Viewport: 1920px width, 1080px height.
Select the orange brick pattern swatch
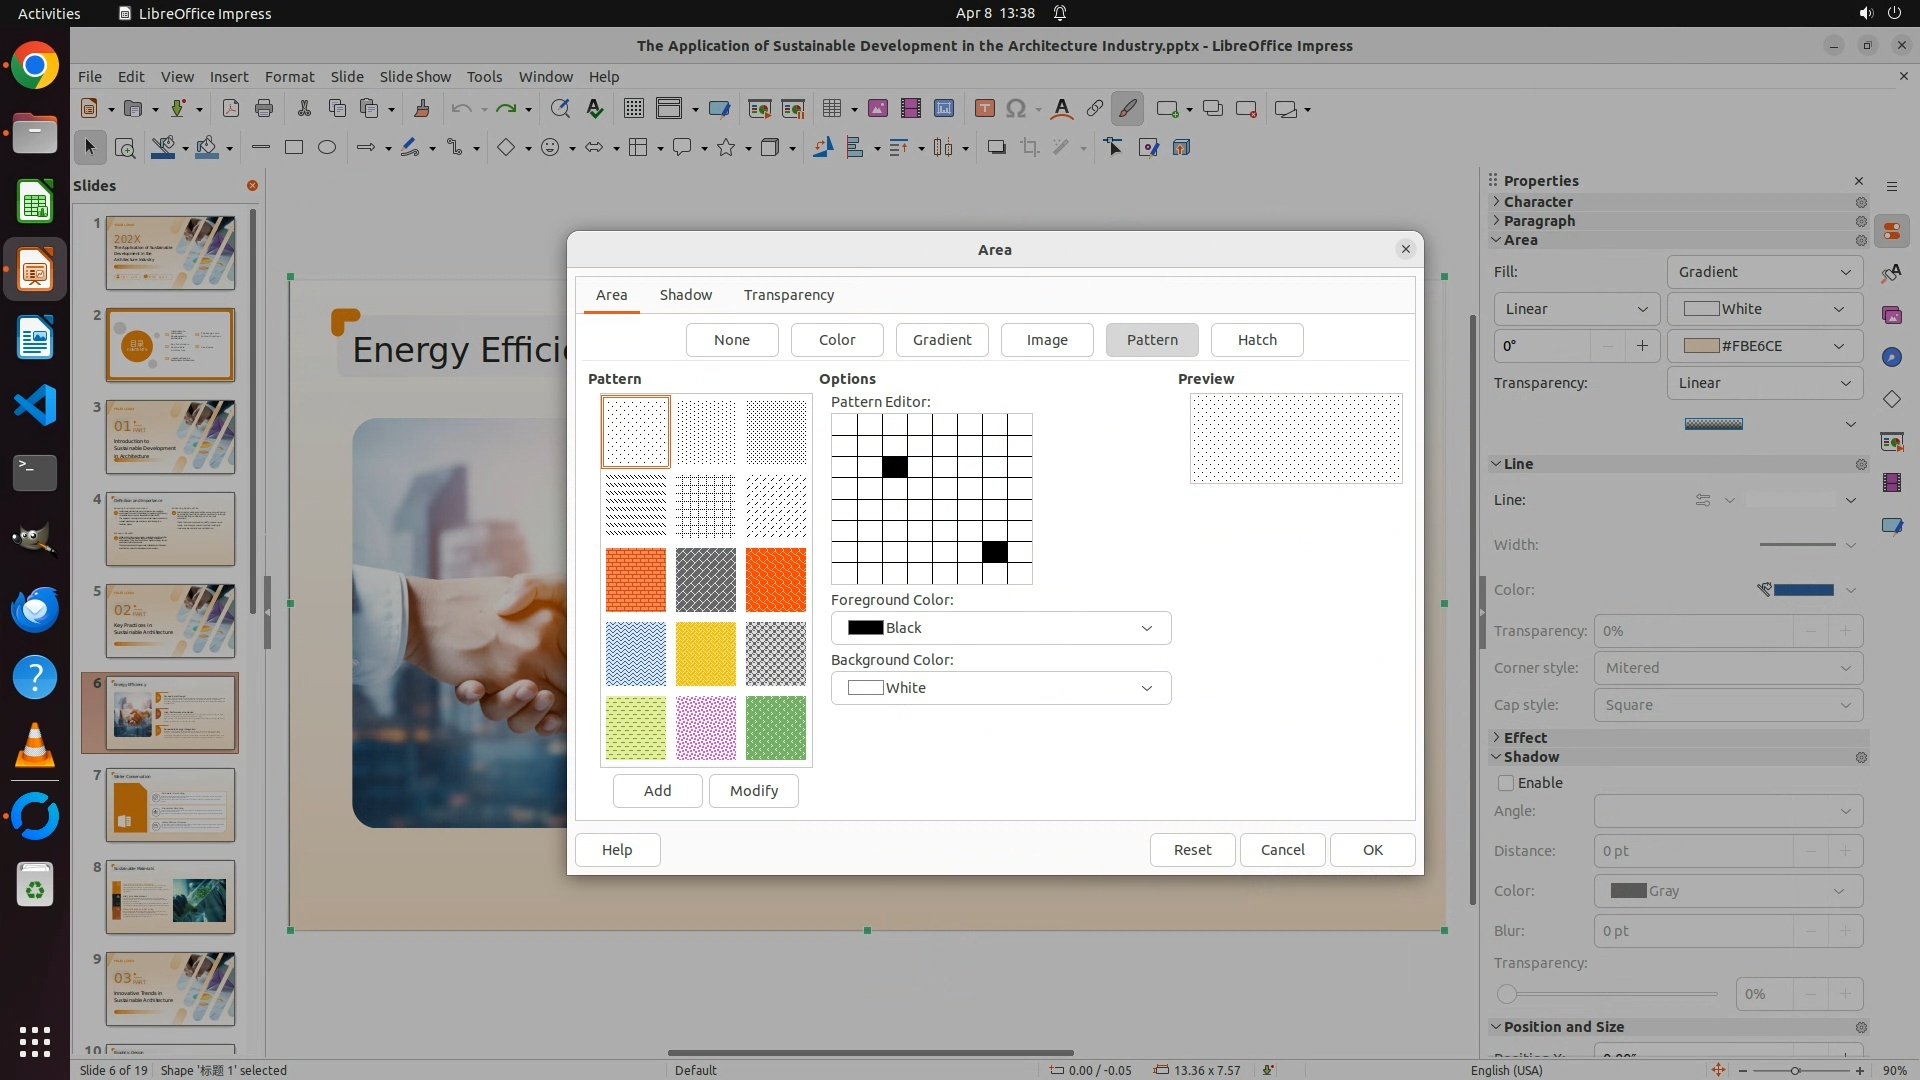pyautogui.click(x=635, y=580)
